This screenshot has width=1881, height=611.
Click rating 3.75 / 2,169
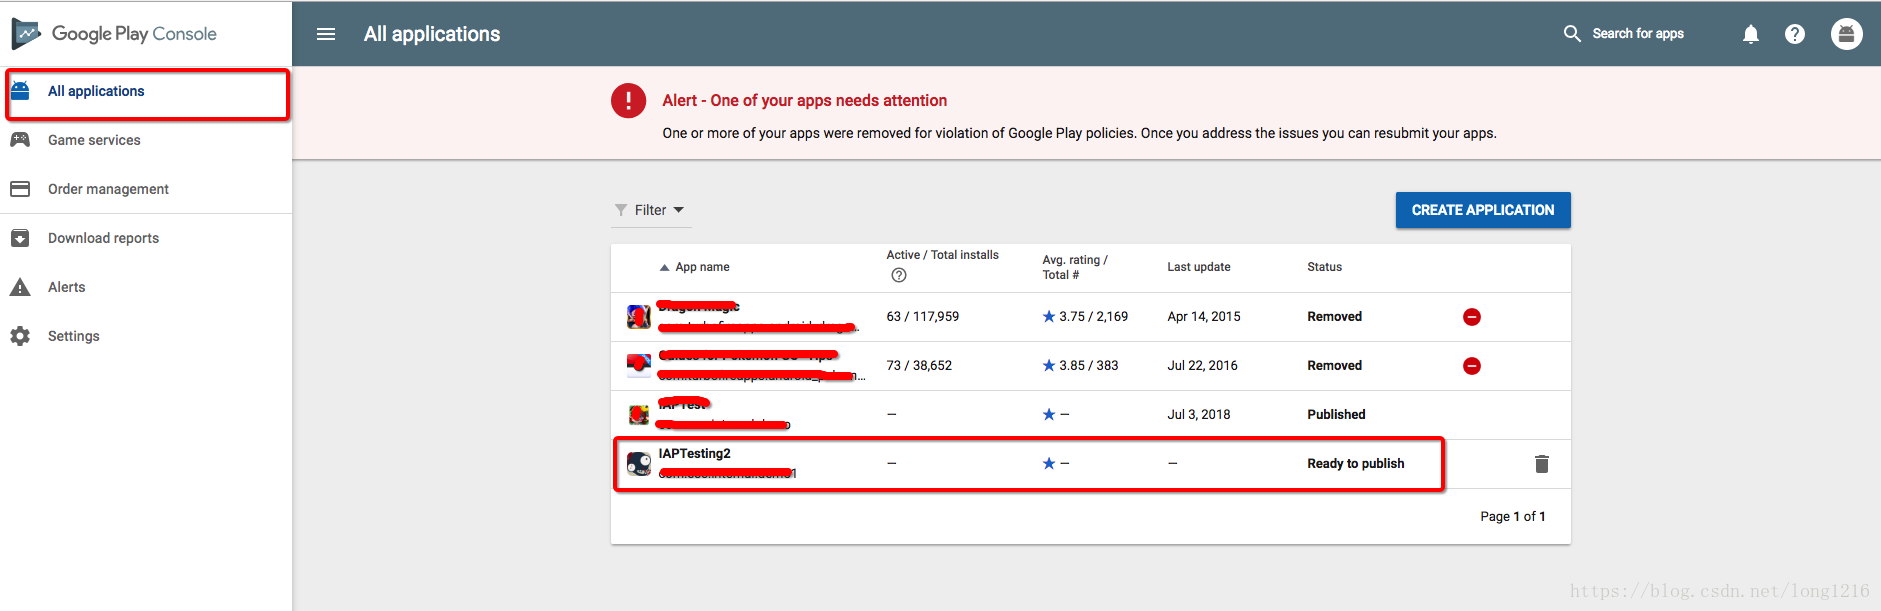click(x=1085, y=317)
